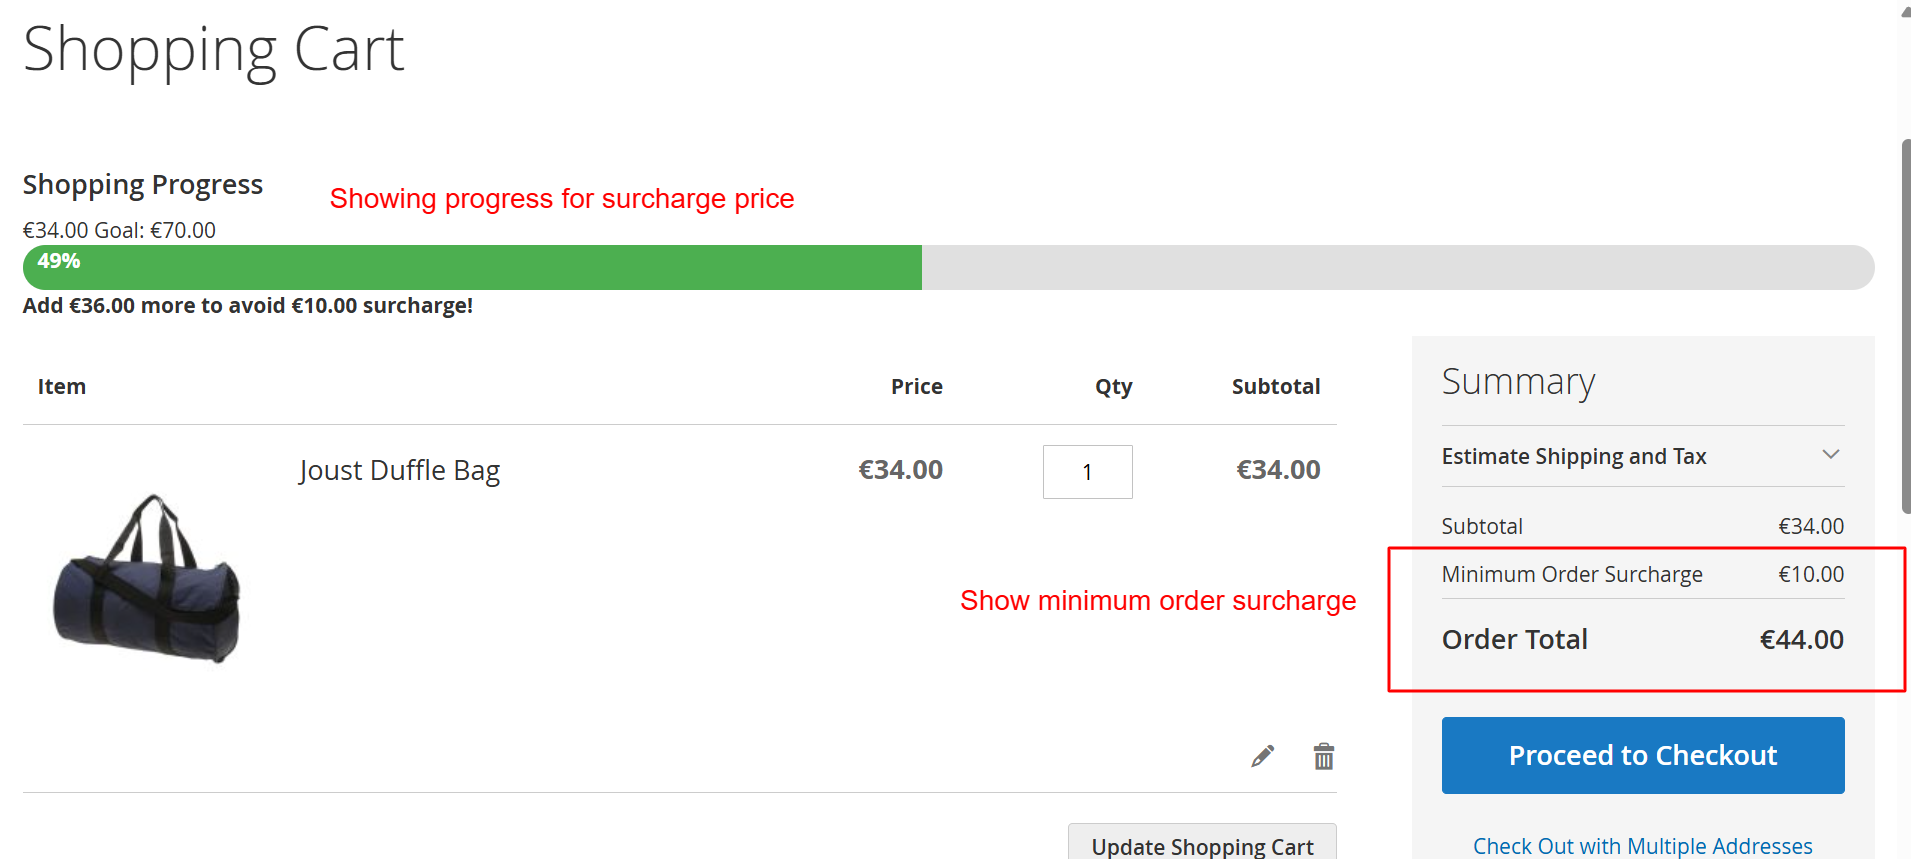This screenshot has width=1911, height=859.
Task: Click the Order Total amount €44.00
Action: point(1801,640)
